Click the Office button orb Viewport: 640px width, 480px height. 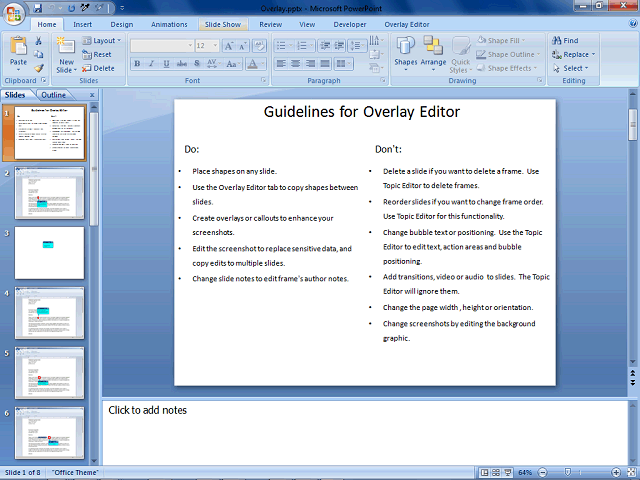(14, 13)
